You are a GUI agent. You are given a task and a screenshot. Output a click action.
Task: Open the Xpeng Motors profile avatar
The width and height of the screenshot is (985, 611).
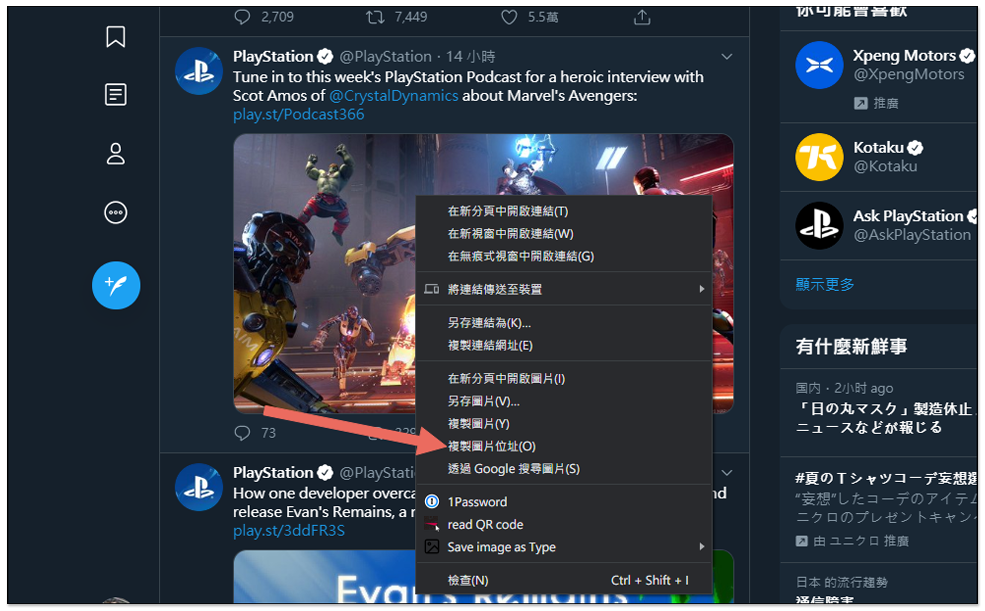click(819, 65)
